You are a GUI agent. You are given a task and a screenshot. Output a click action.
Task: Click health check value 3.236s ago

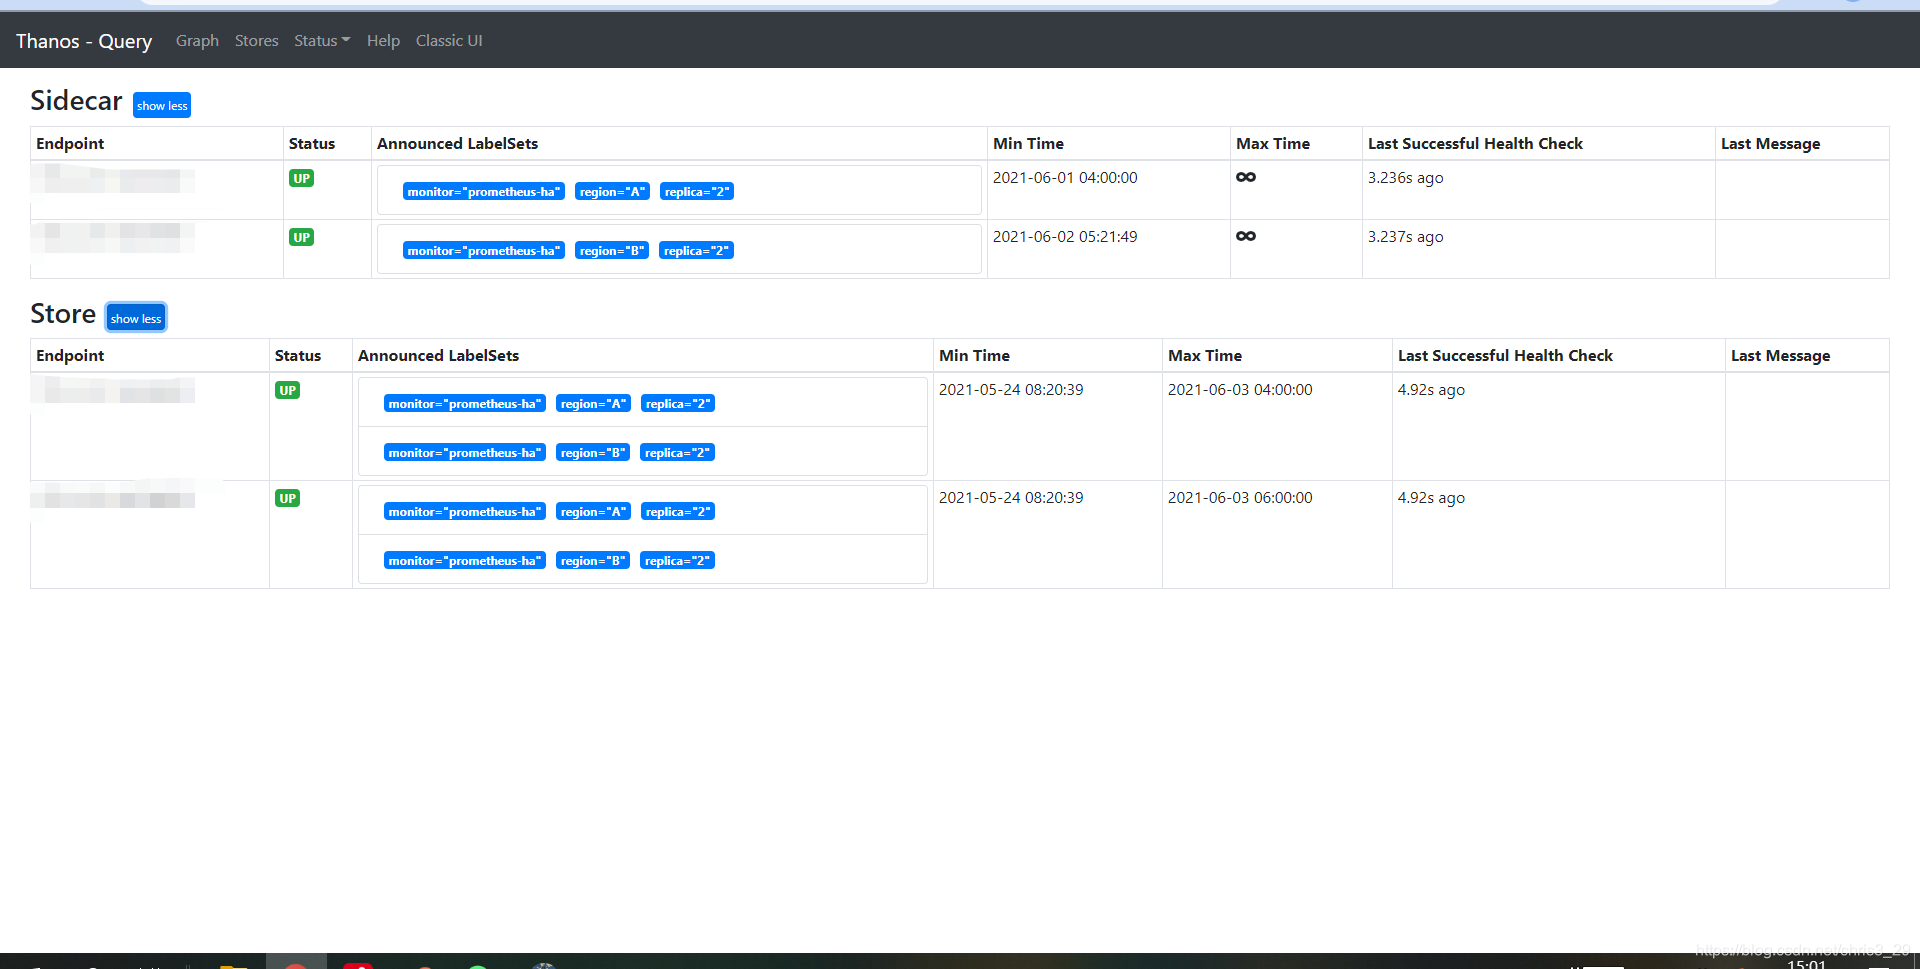(1405, 178)
